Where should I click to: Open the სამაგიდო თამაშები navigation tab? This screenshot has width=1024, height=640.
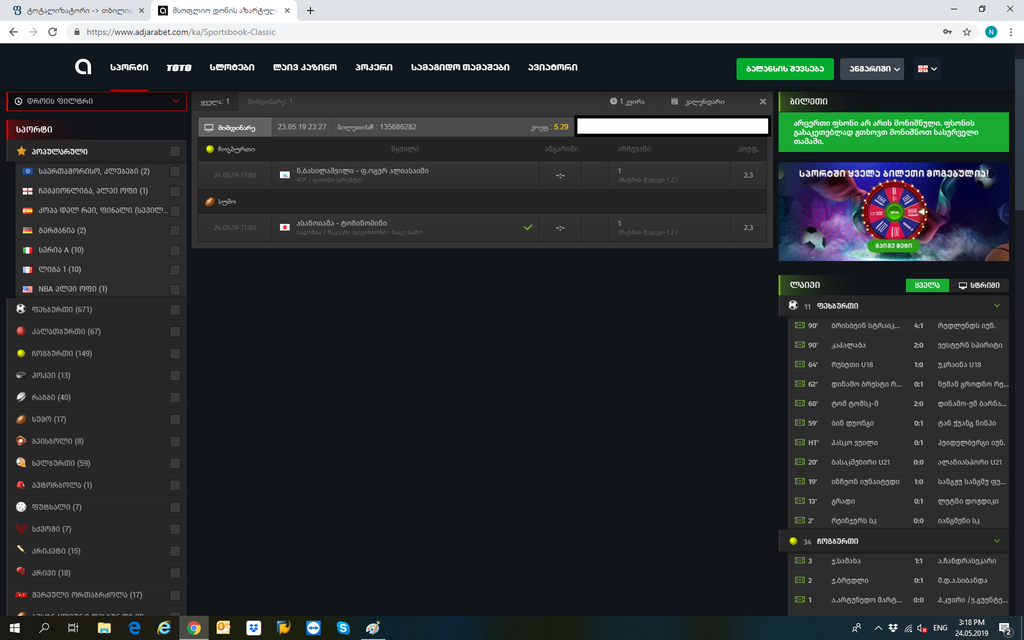pos(460,67)
